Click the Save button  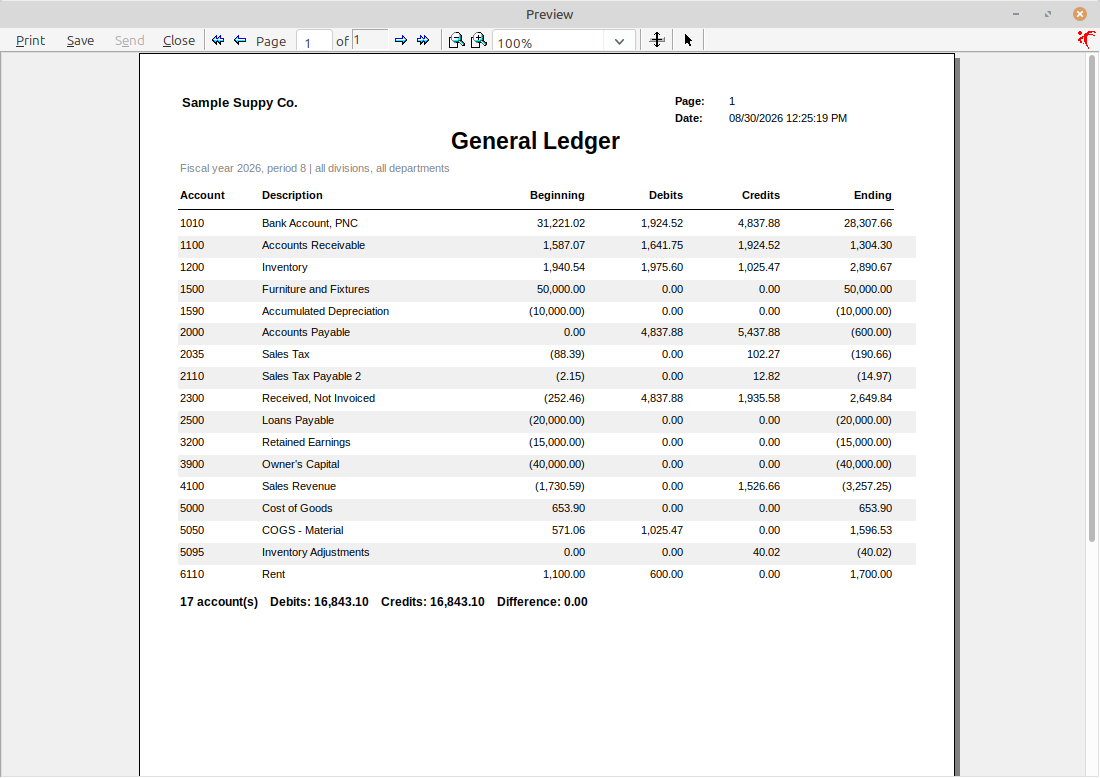click(81, 41)
